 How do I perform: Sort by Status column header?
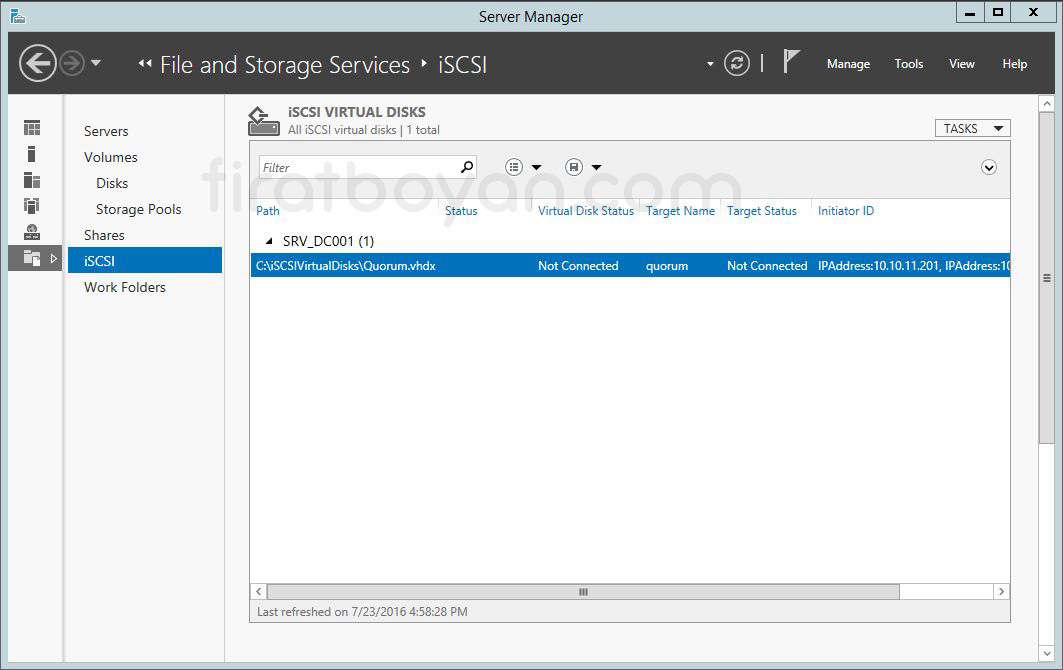point(461,211)
